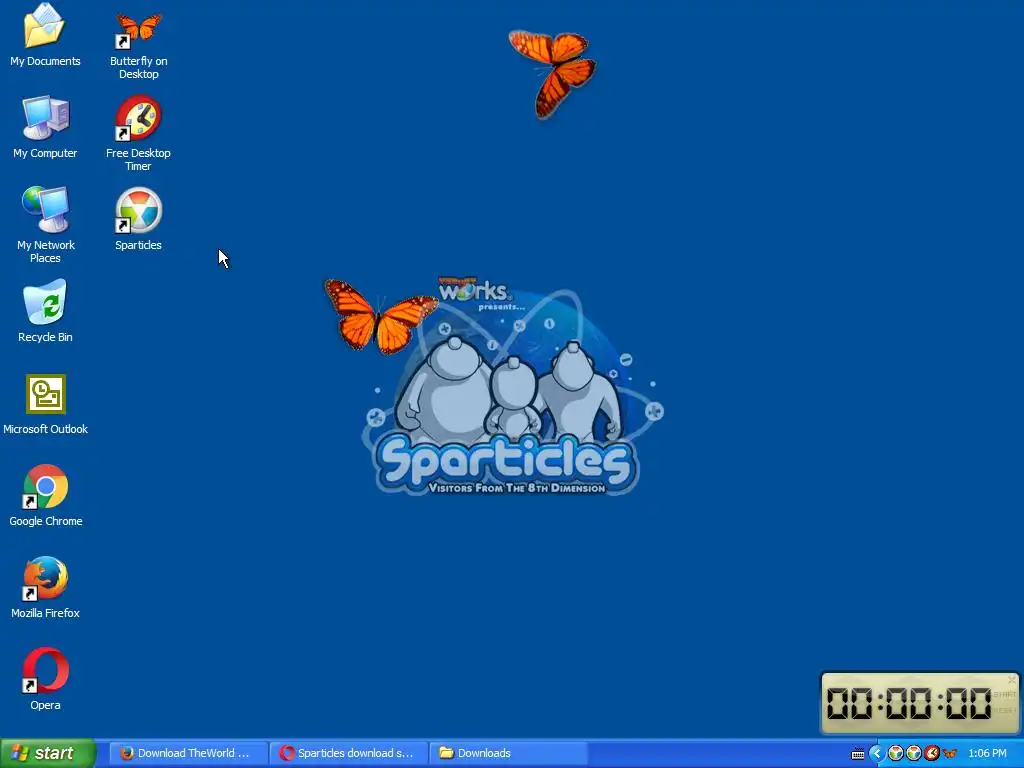Switch to Download TheWorld Firefox taskbar window
The image size is (1024, 768).
click(188, 753)
